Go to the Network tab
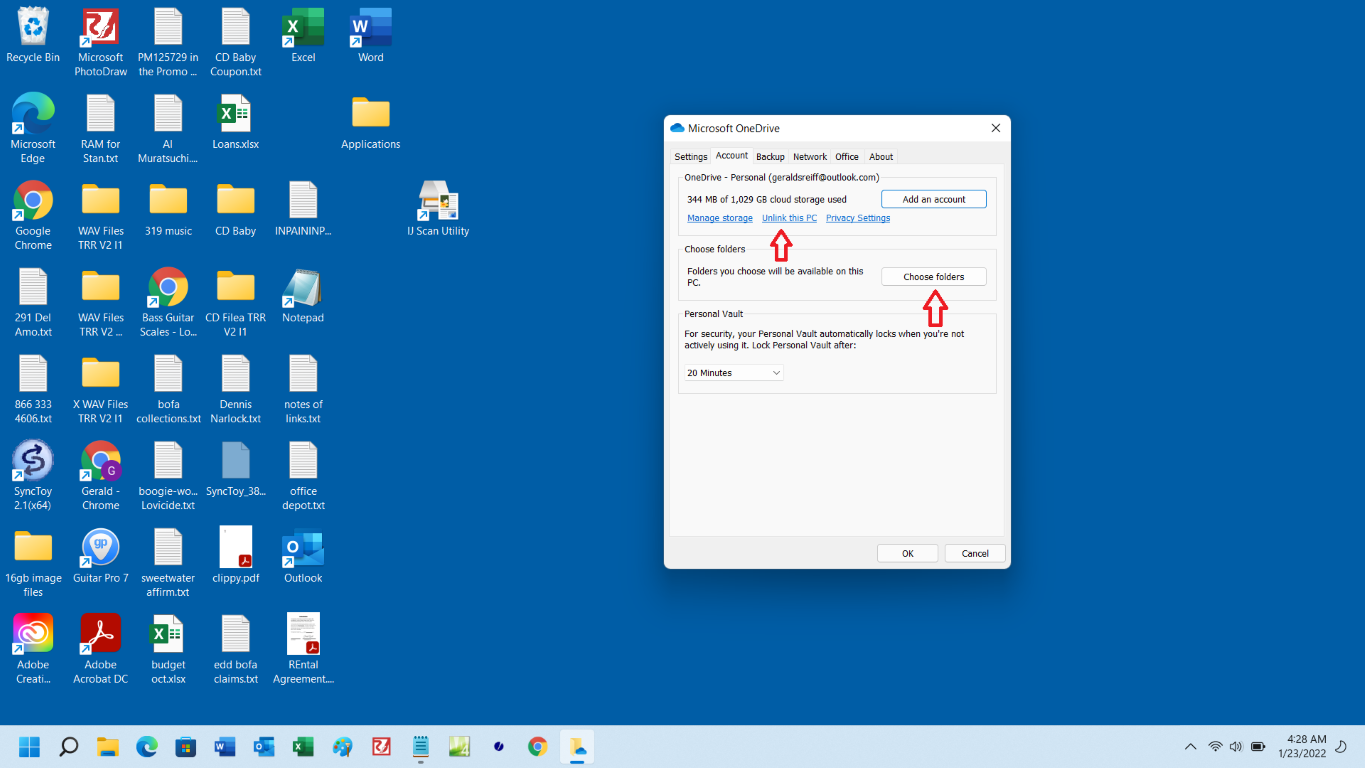 coord(810,157)
